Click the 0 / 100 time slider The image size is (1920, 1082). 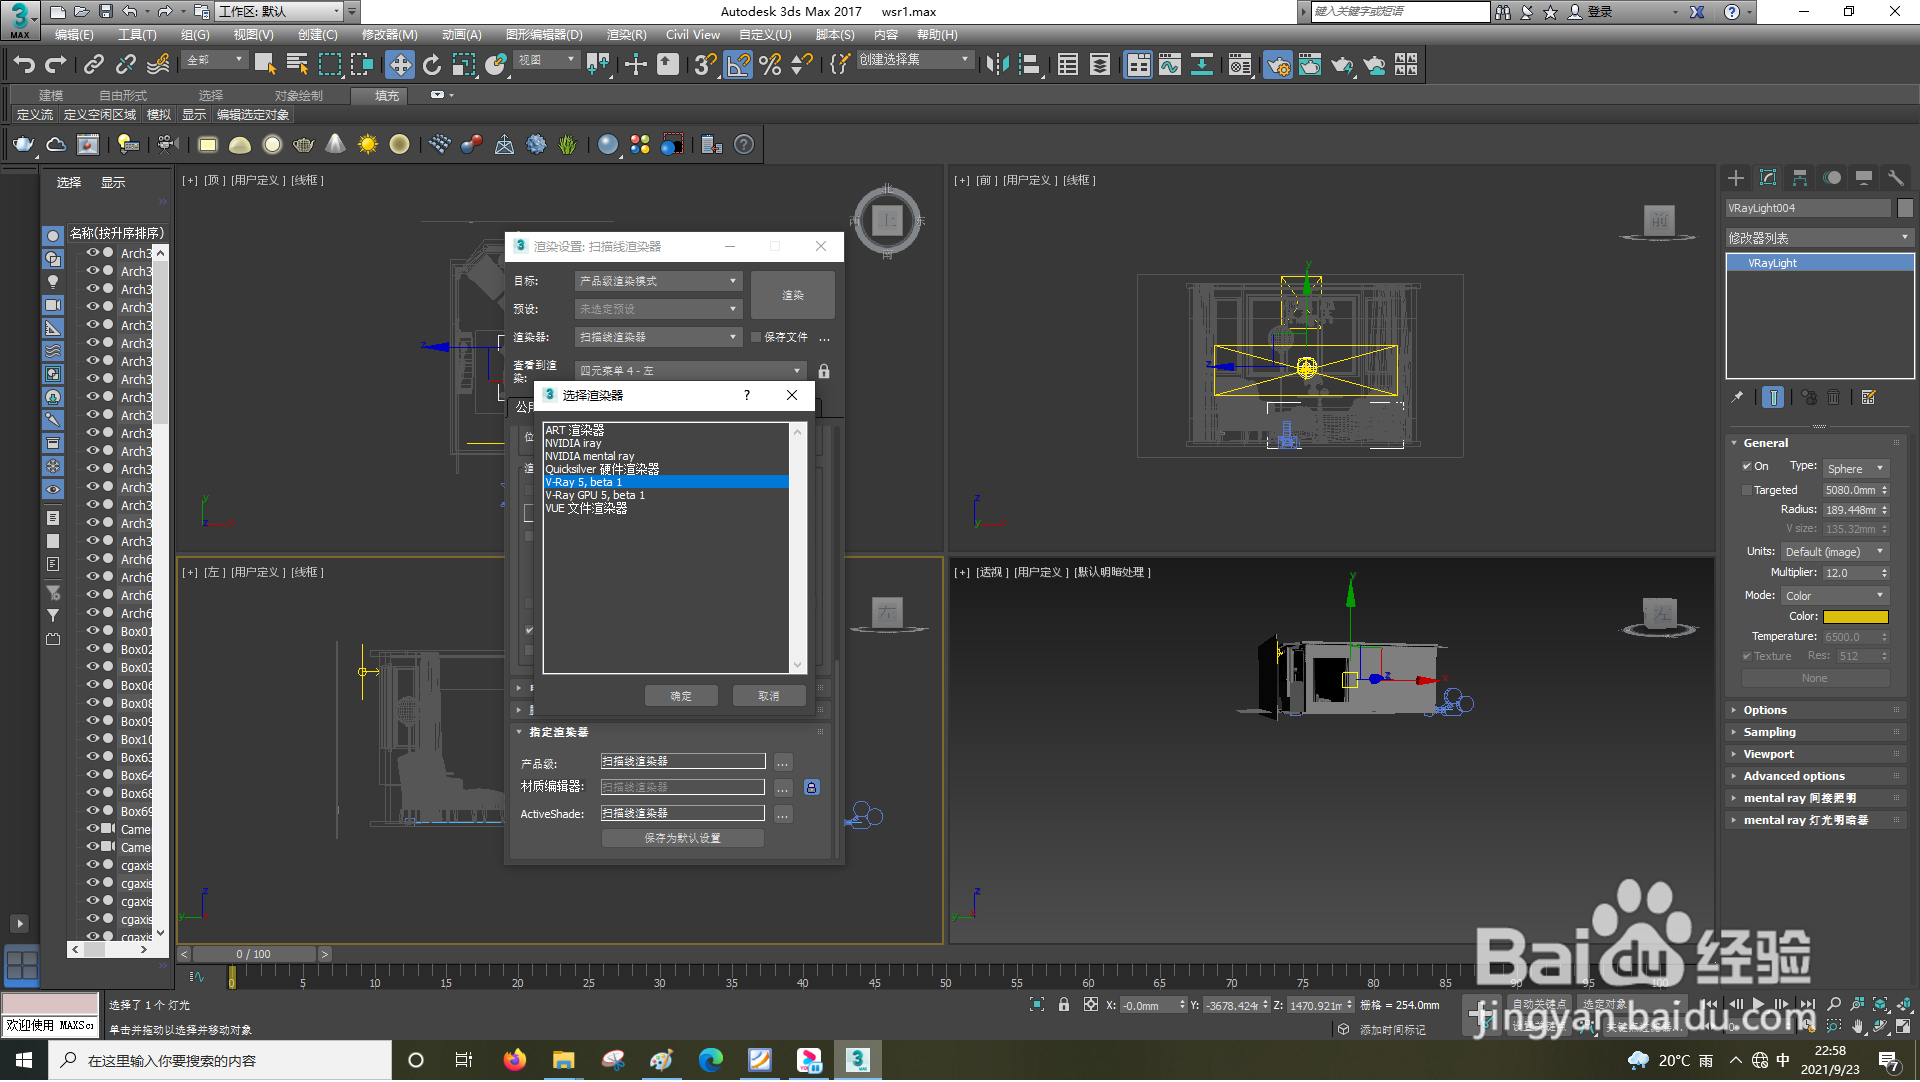click(x=254, y=955)
